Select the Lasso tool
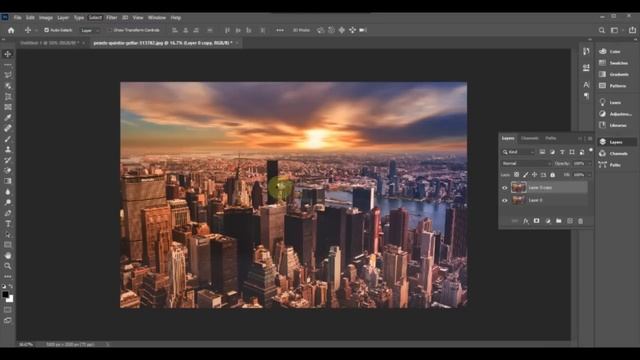The image size is (640, 360). point(8,75)
